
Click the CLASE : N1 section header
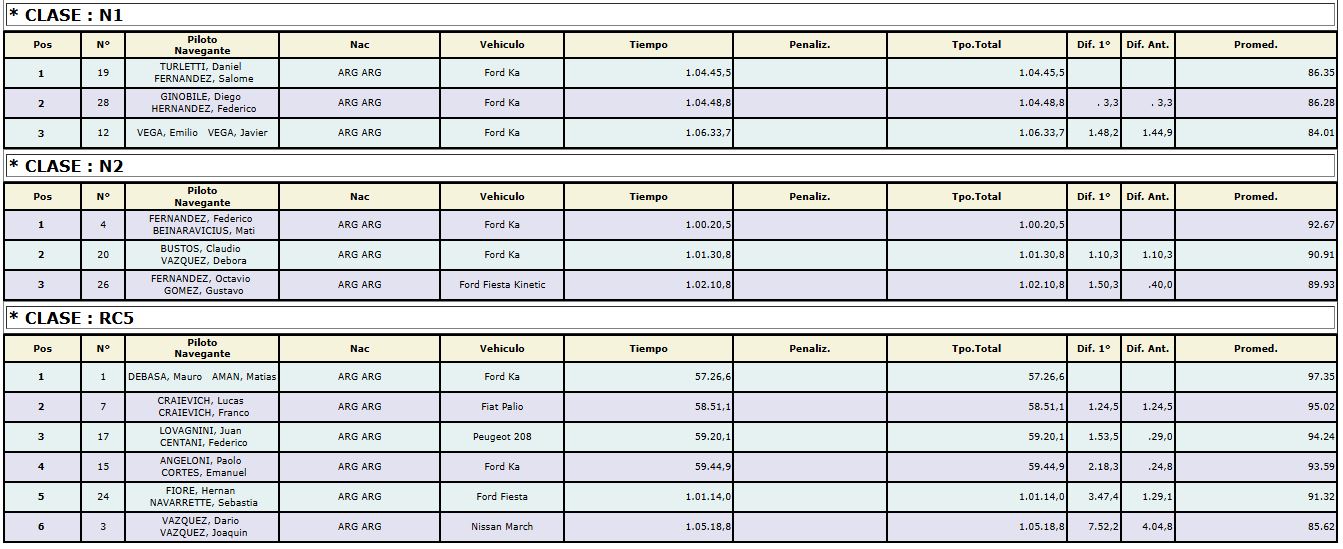(x=670, y=14)
